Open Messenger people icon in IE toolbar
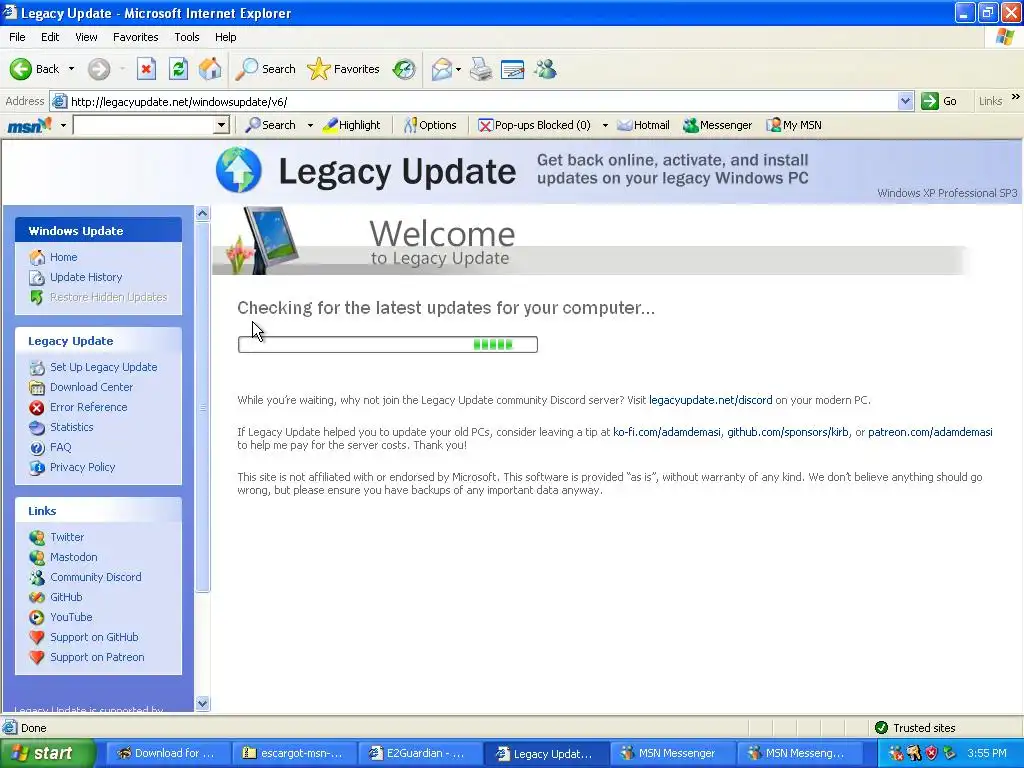This screenshot has width=1024, height=768. (545, 69)
